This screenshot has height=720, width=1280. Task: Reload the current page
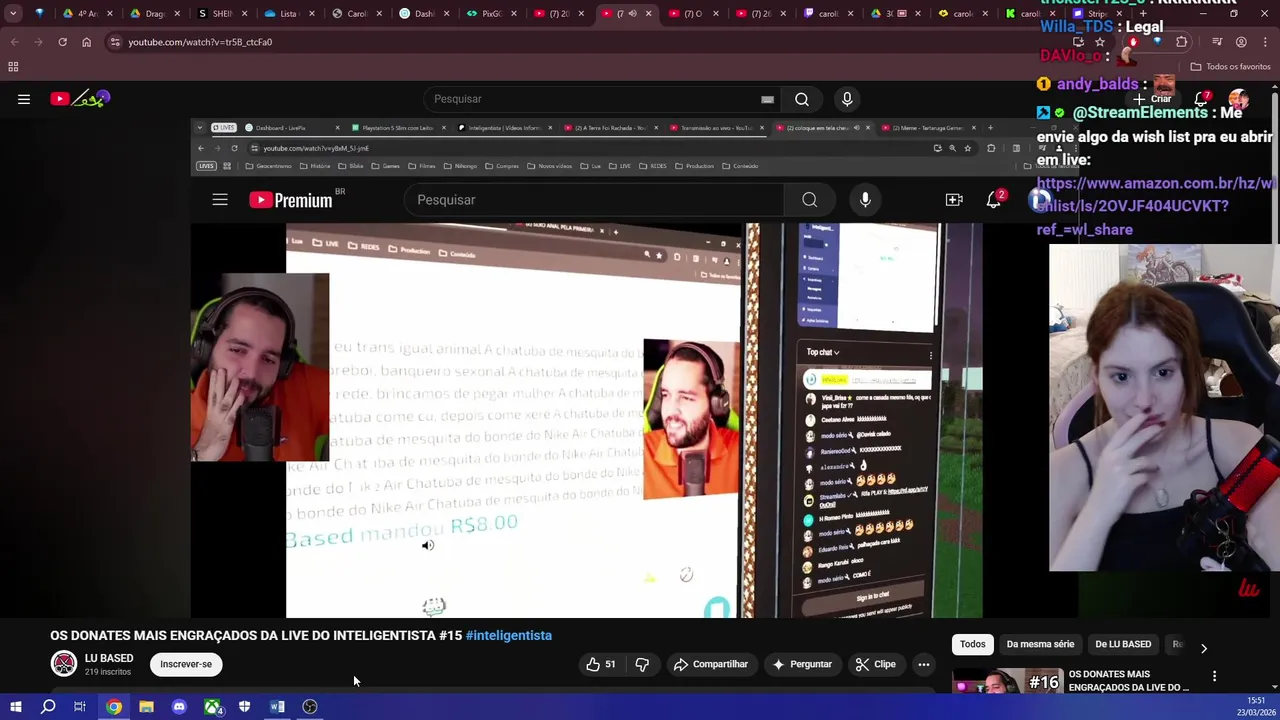coord(62,42)
